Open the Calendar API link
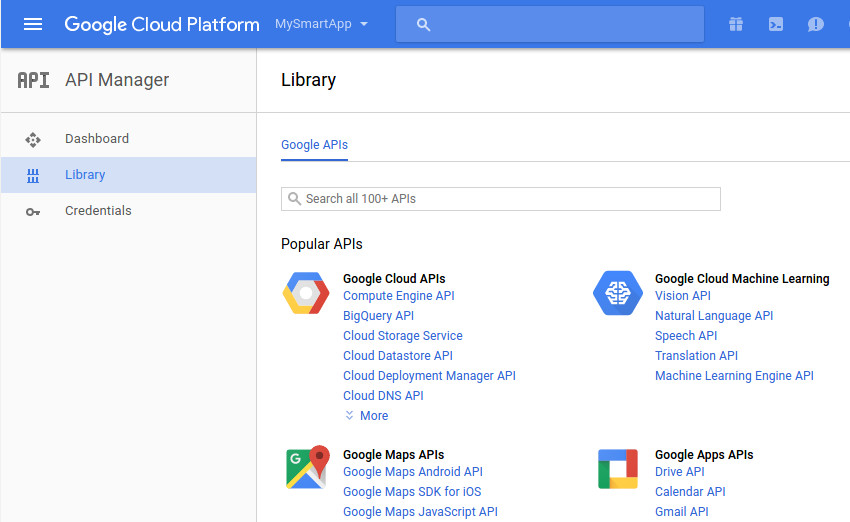Image resolution: width=850 pixels, height=522 pixels. (x=690, y=492)
